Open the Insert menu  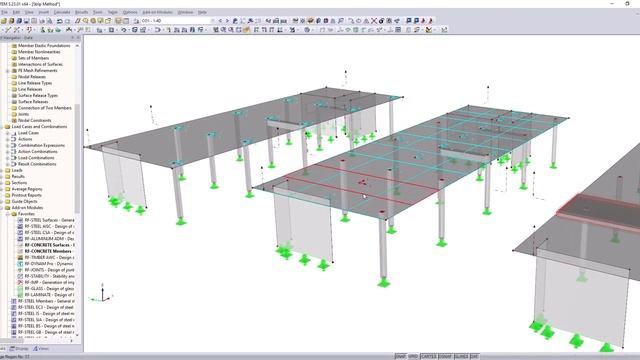pos(44,12)
